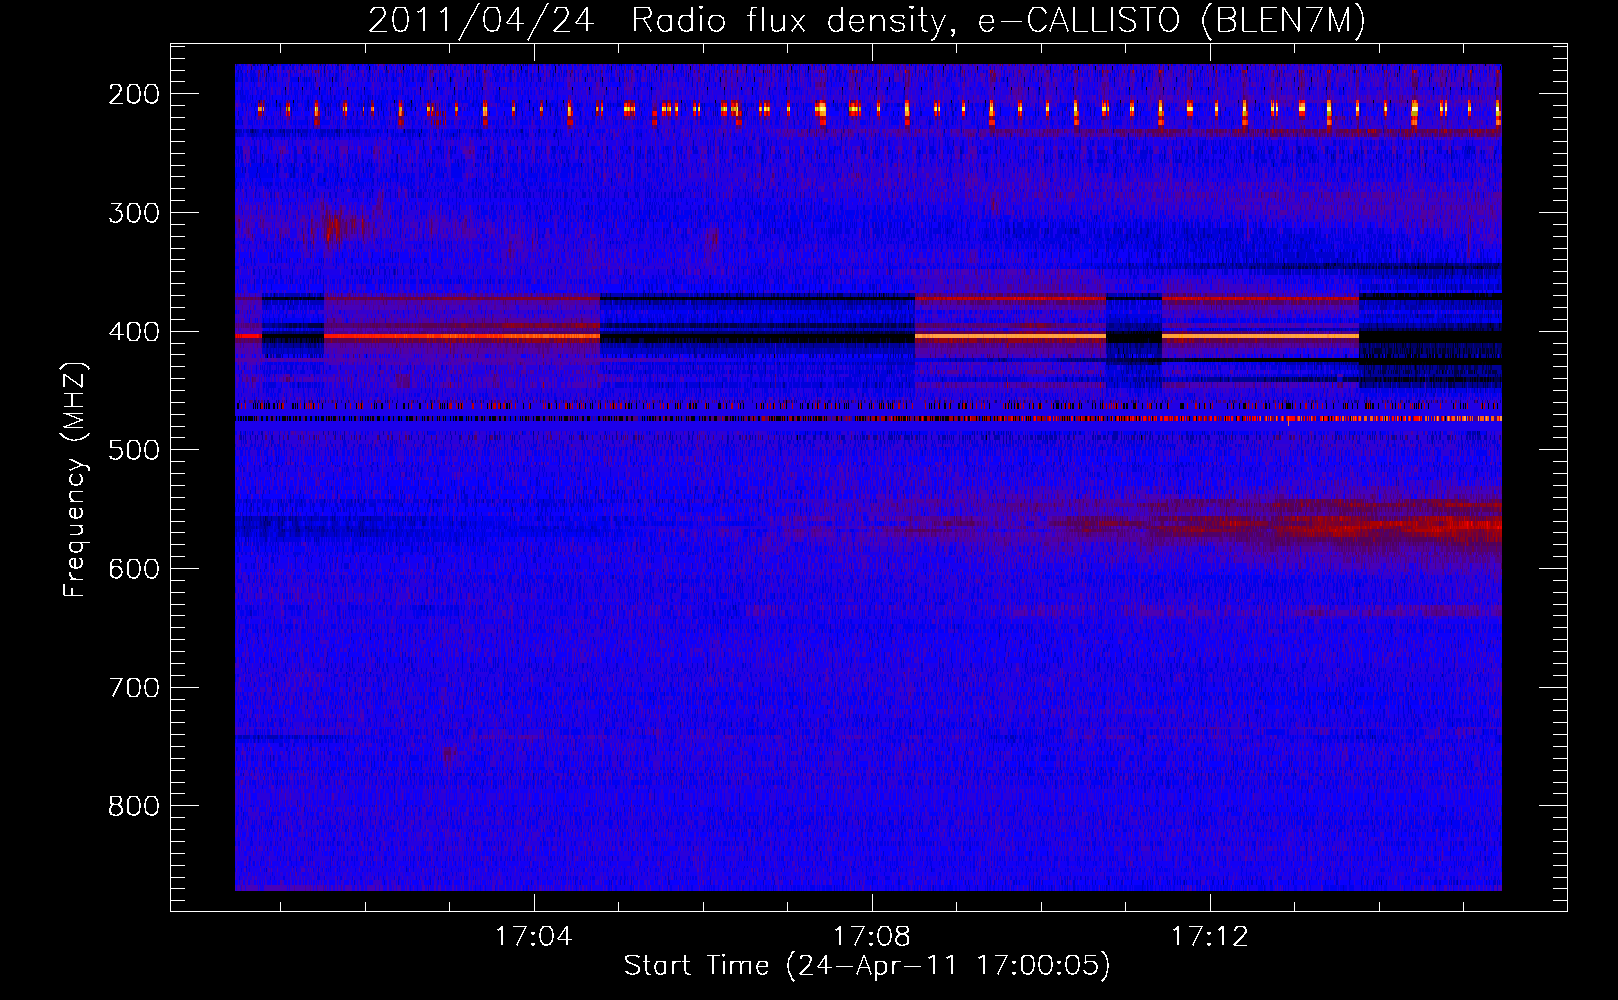The width and height of the screenshot is (1618, 1000).
Task: Select the '200' frequency tick label
Action: [x=133, y=94]
